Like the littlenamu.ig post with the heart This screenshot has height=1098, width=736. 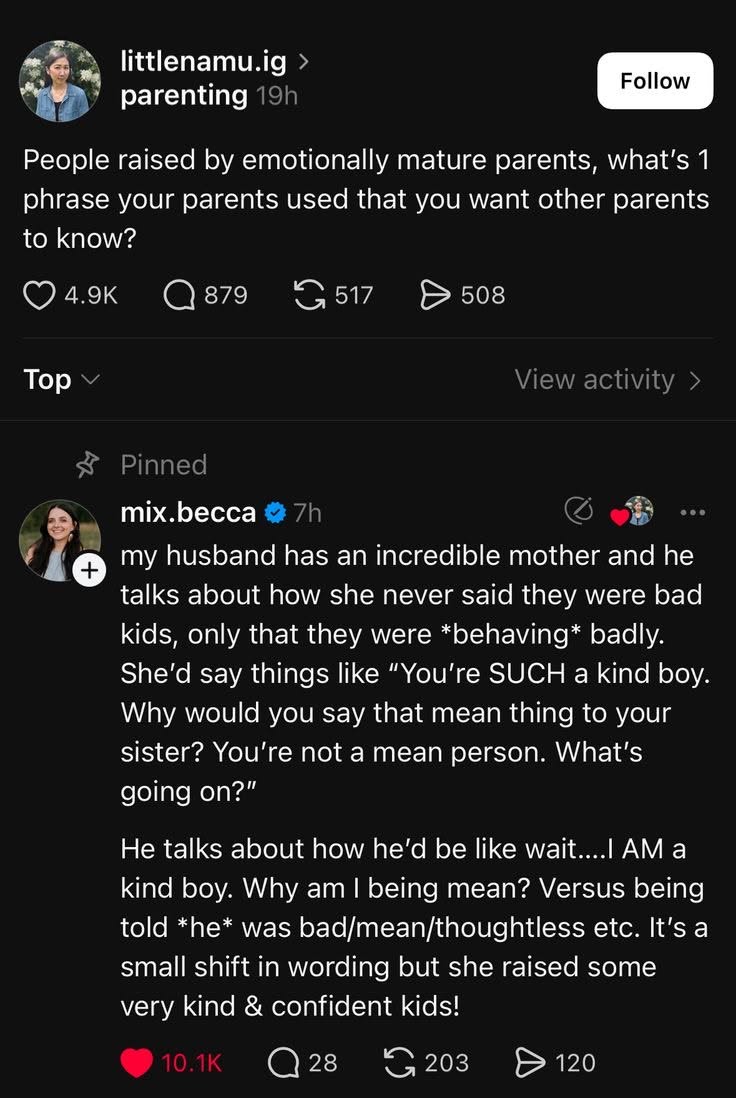click(x=39, y=295)
